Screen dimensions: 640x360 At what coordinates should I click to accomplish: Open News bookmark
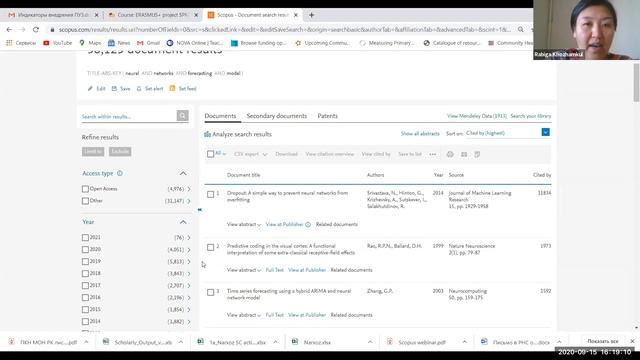point(119,43)
